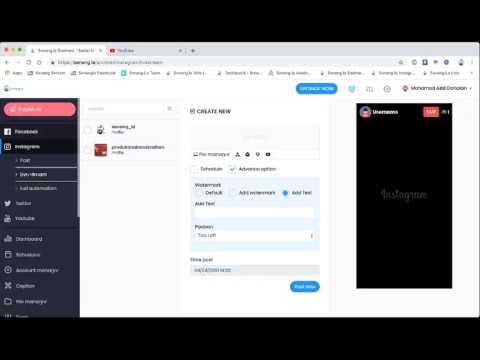Select produkanakanakraihan profile radio
The width and height of the screenshot is (480, 360).
coord(87,150)
